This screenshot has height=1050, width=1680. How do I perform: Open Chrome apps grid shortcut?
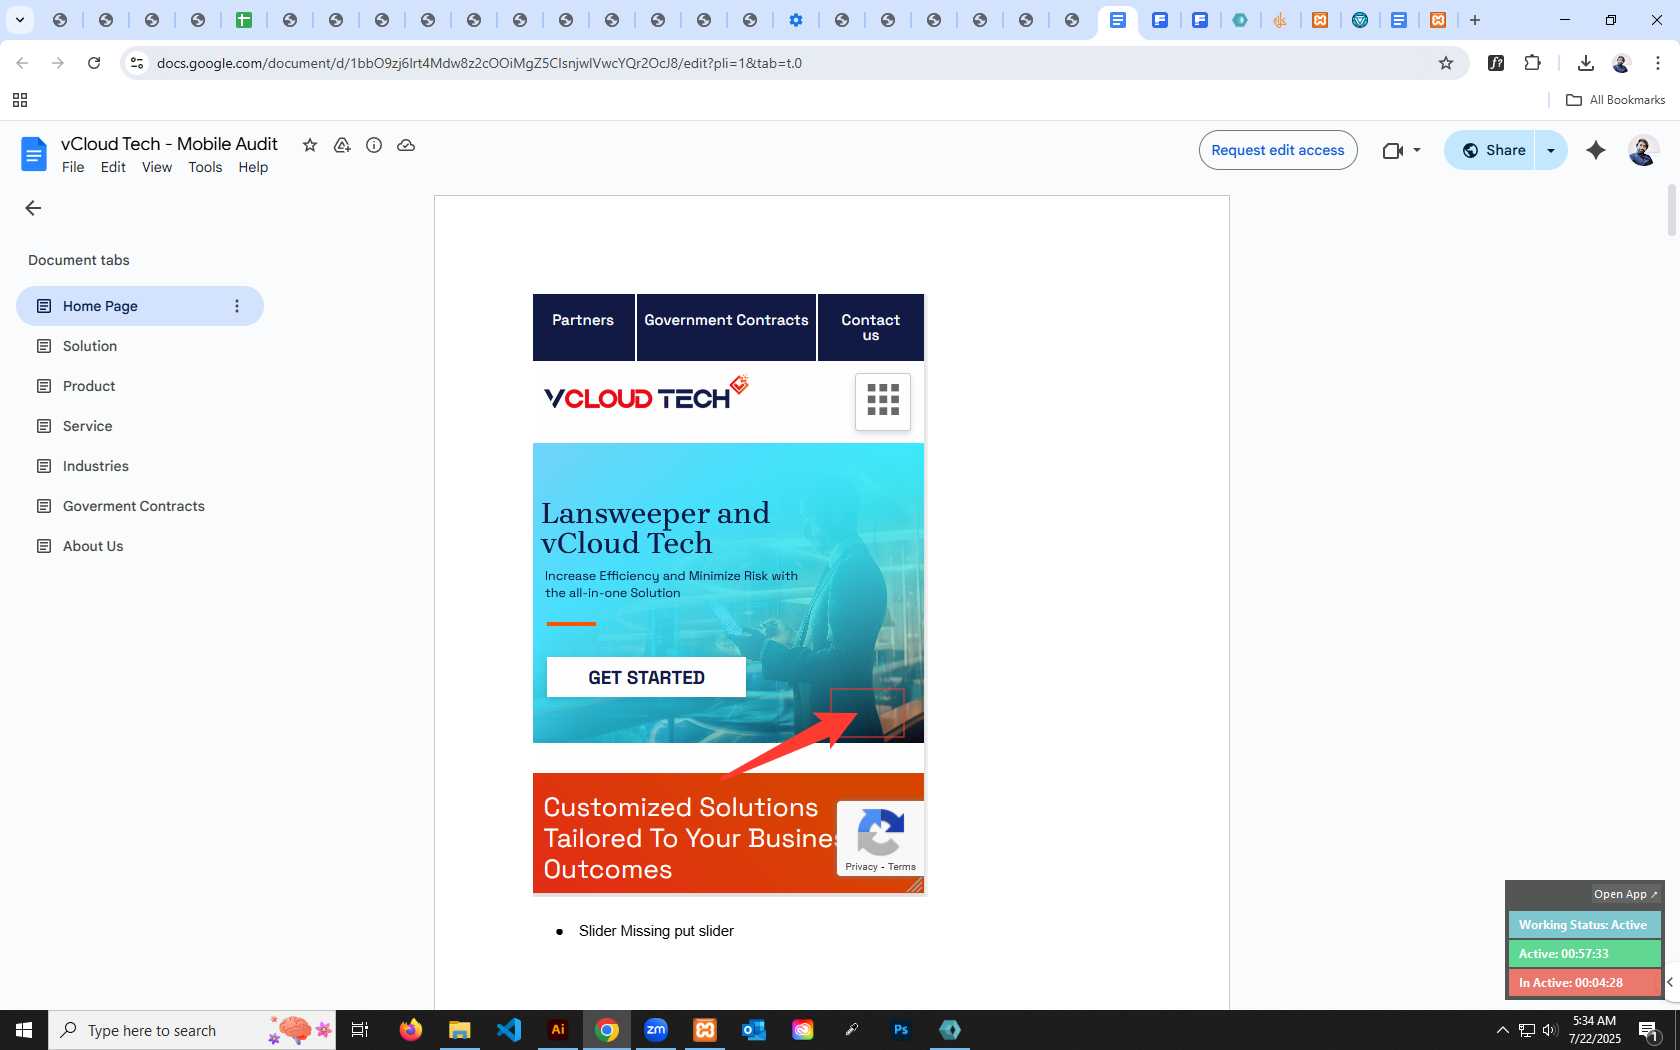[20, 100]
